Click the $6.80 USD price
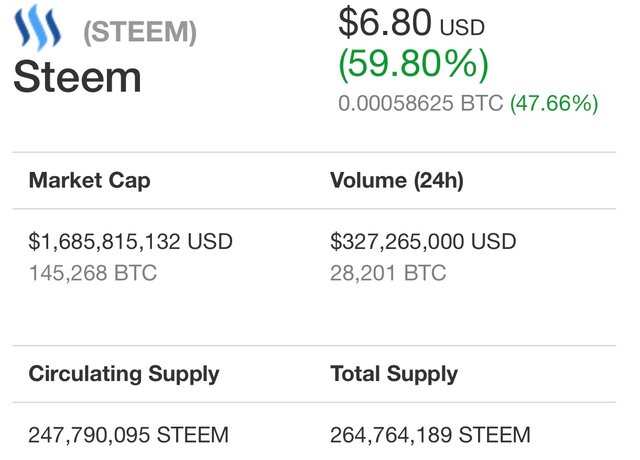The image size is (640, 460). (x=411, y=23)
